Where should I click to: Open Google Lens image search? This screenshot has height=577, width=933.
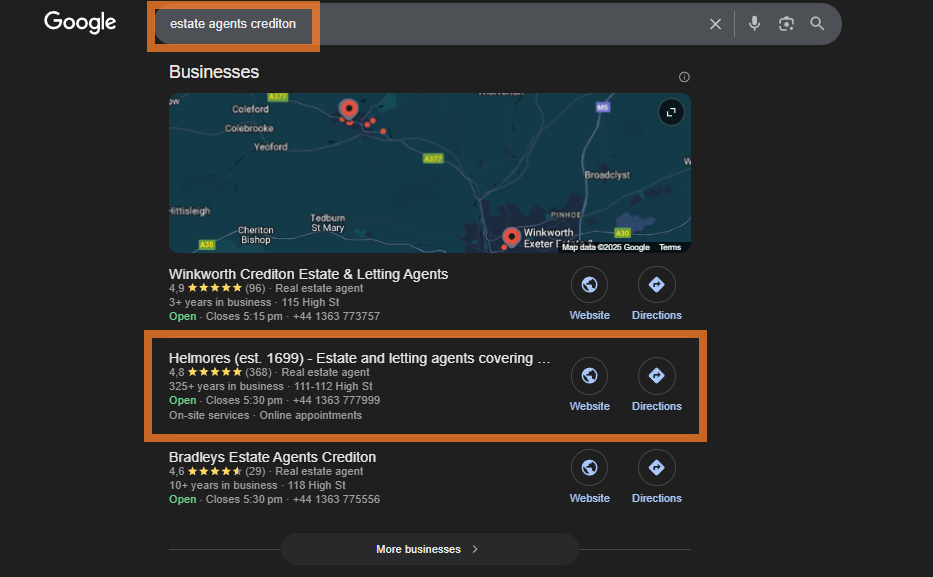(786, 24)
